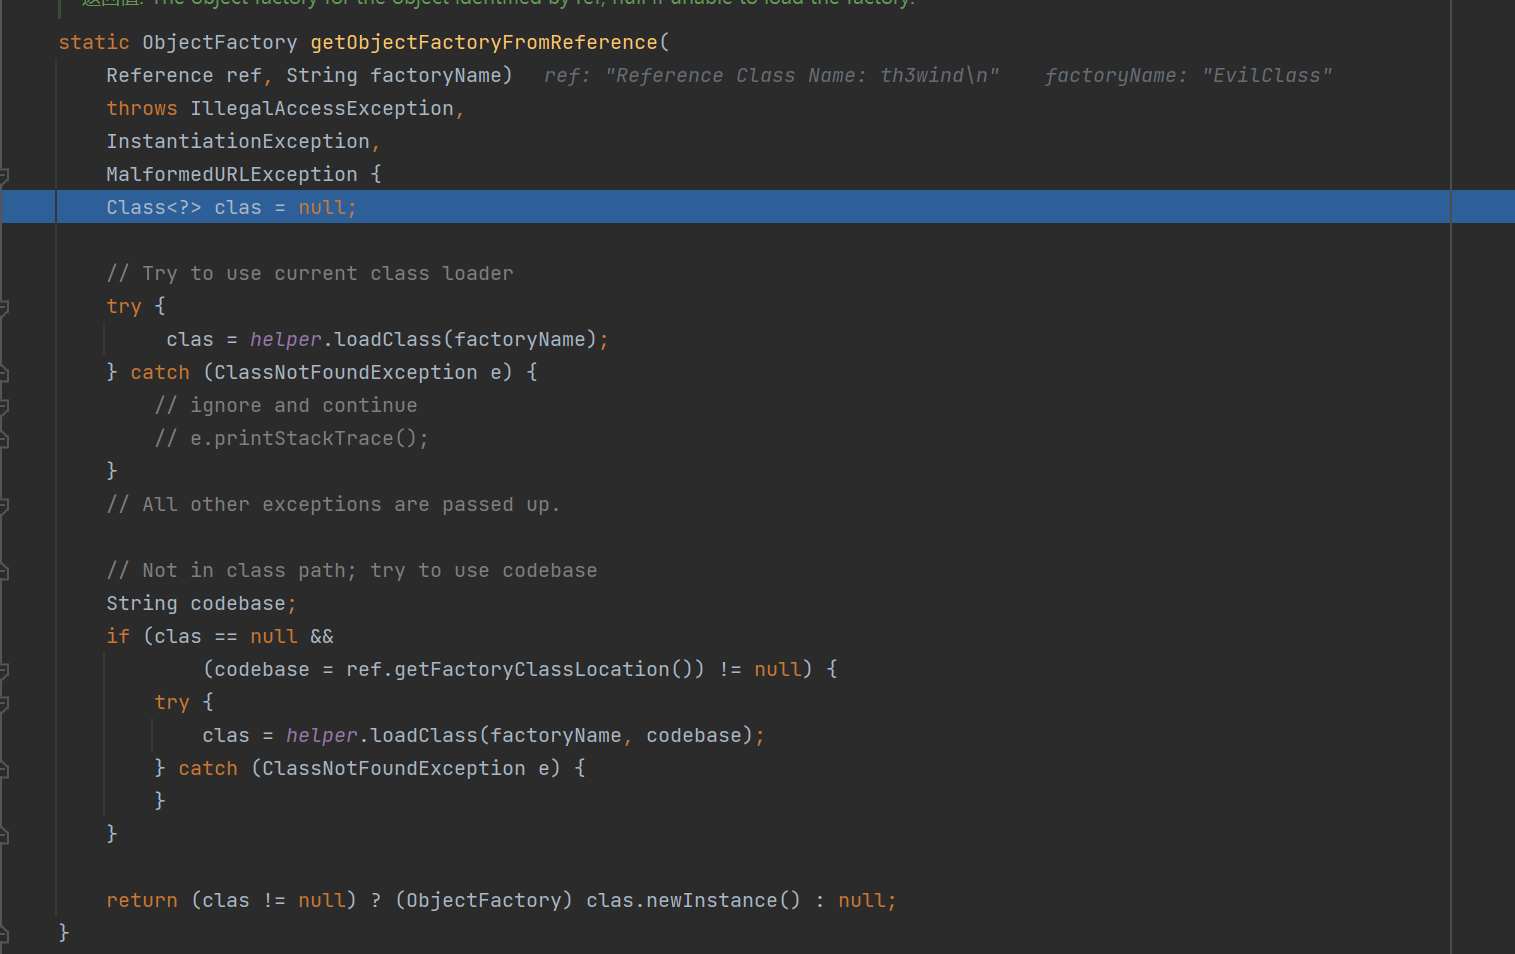This screenshot has width=1515, height=954.
Task: Click the 'if' keyword
Action: click(x=118, y=636)
